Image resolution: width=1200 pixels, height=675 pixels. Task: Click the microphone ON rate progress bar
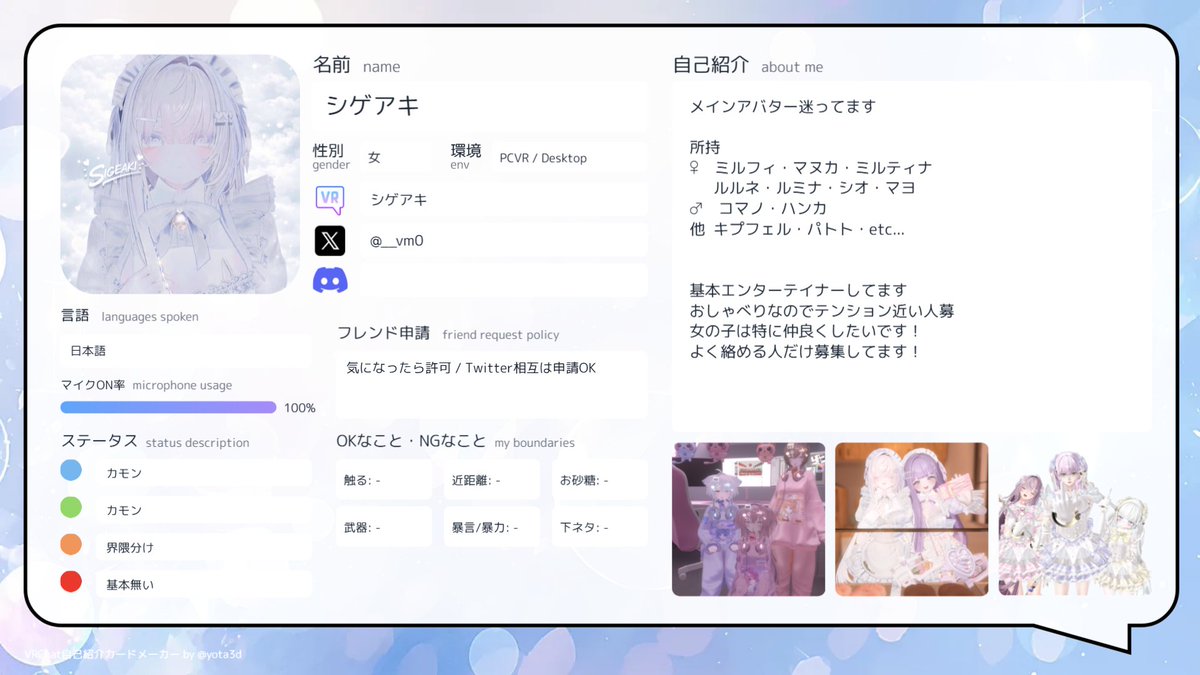168,407
